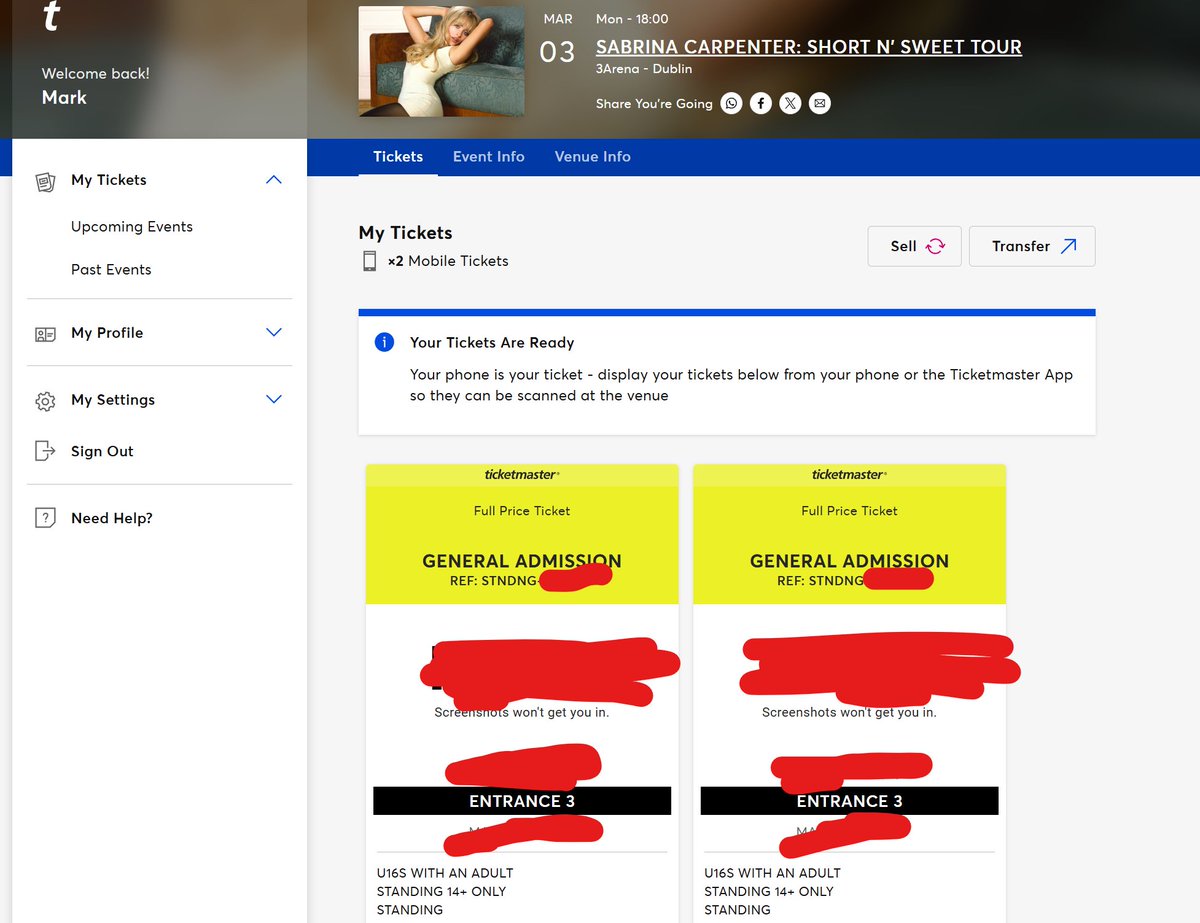
Task: Click the '3Arena - Dublin' venue text
Action: pyautogui.click(x=644, y=69)
